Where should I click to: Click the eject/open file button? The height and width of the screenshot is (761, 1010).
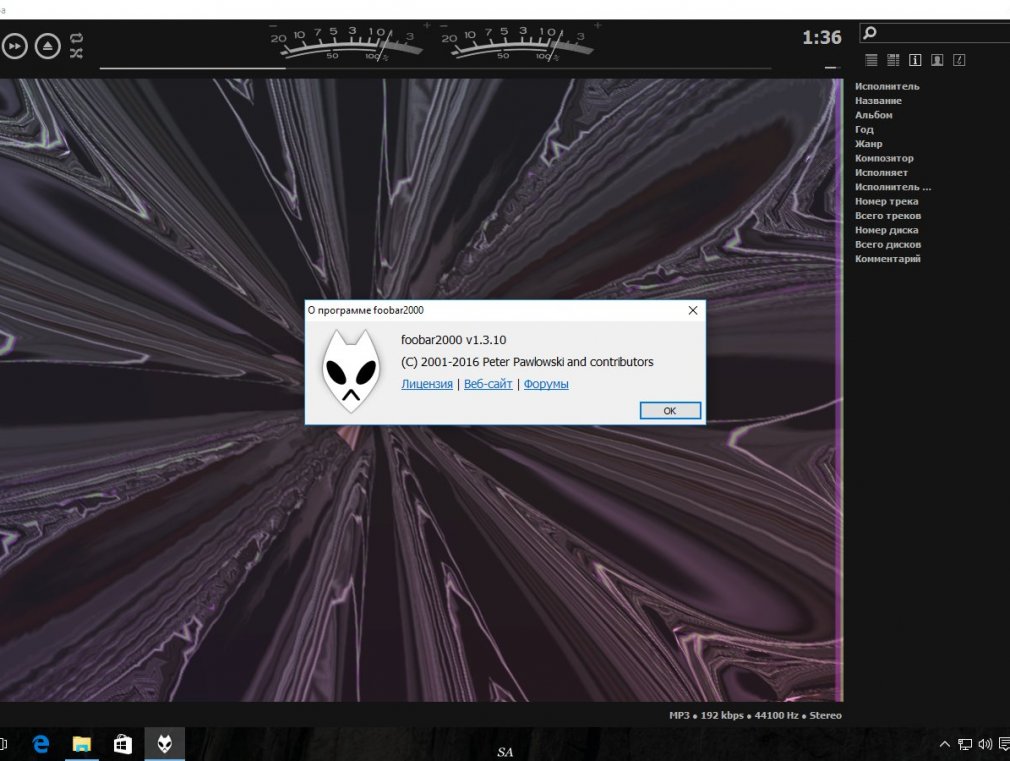tap(48, 46)
